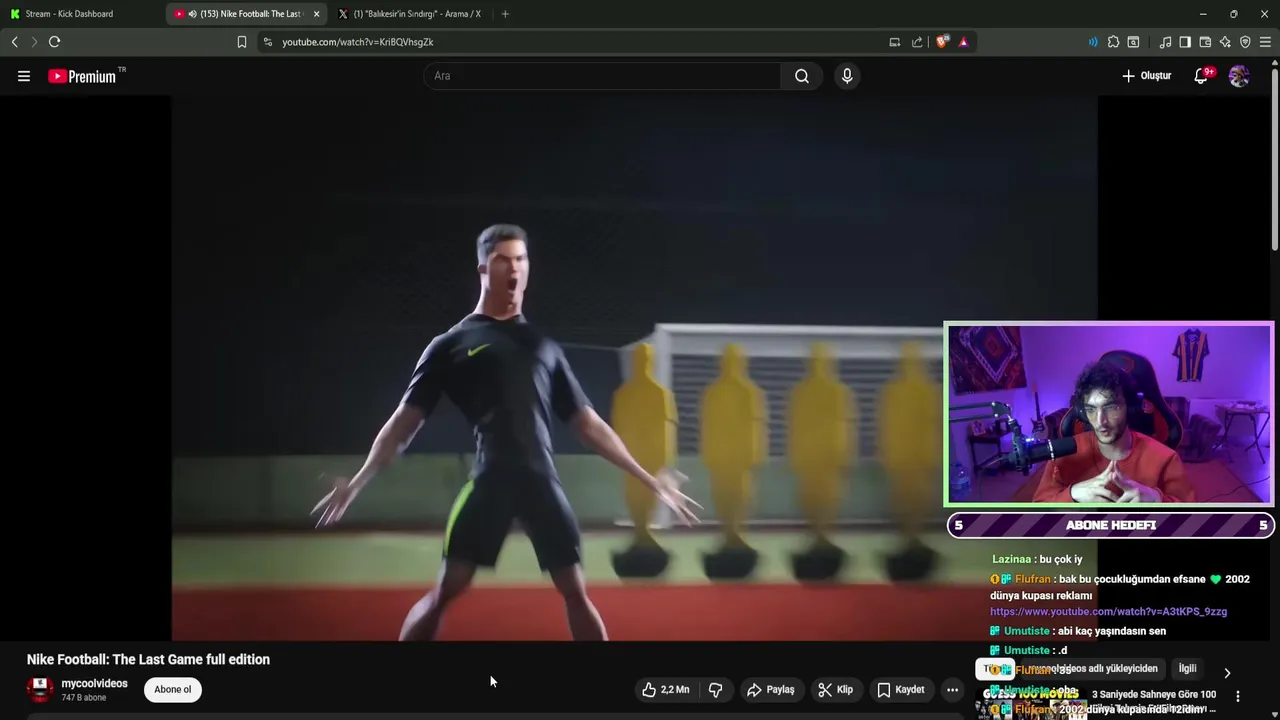Start voice search with microphone icon
The width and height of the screenshot is (1280, 720).
click(x=847, y=76)
